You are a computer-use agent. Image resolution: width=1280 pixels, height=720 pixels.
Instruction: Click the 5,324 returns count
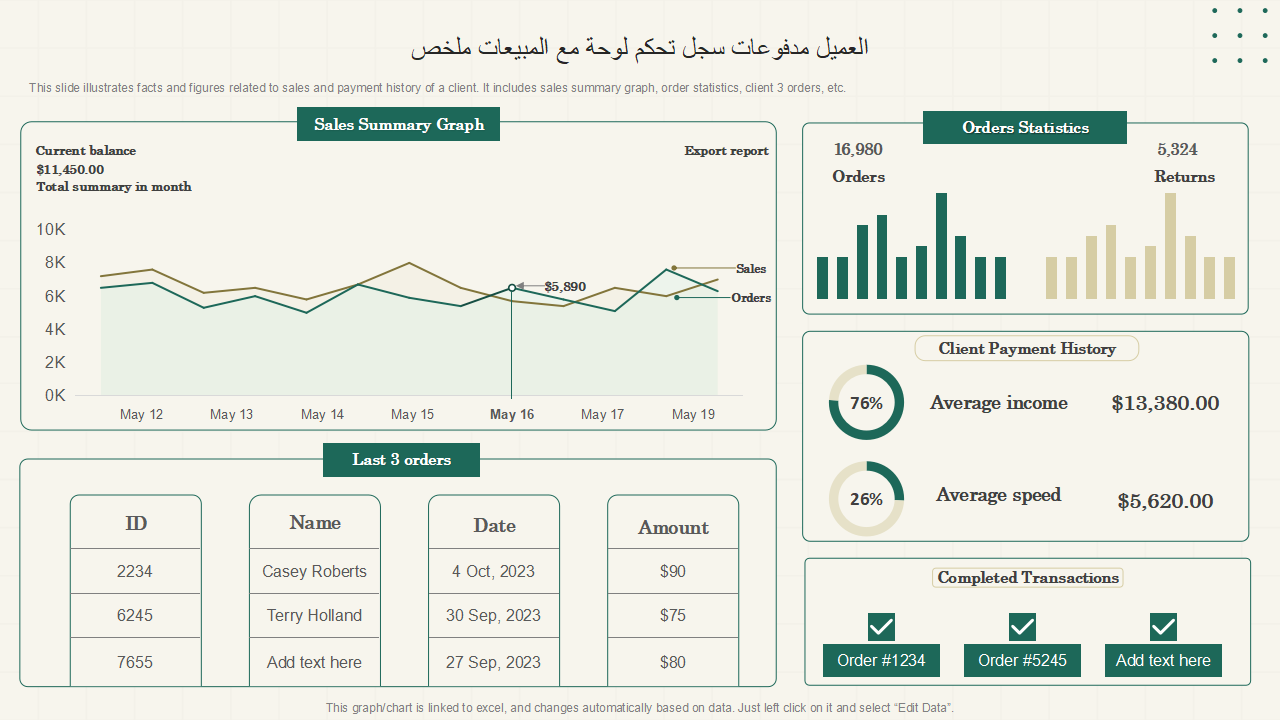1177,150
